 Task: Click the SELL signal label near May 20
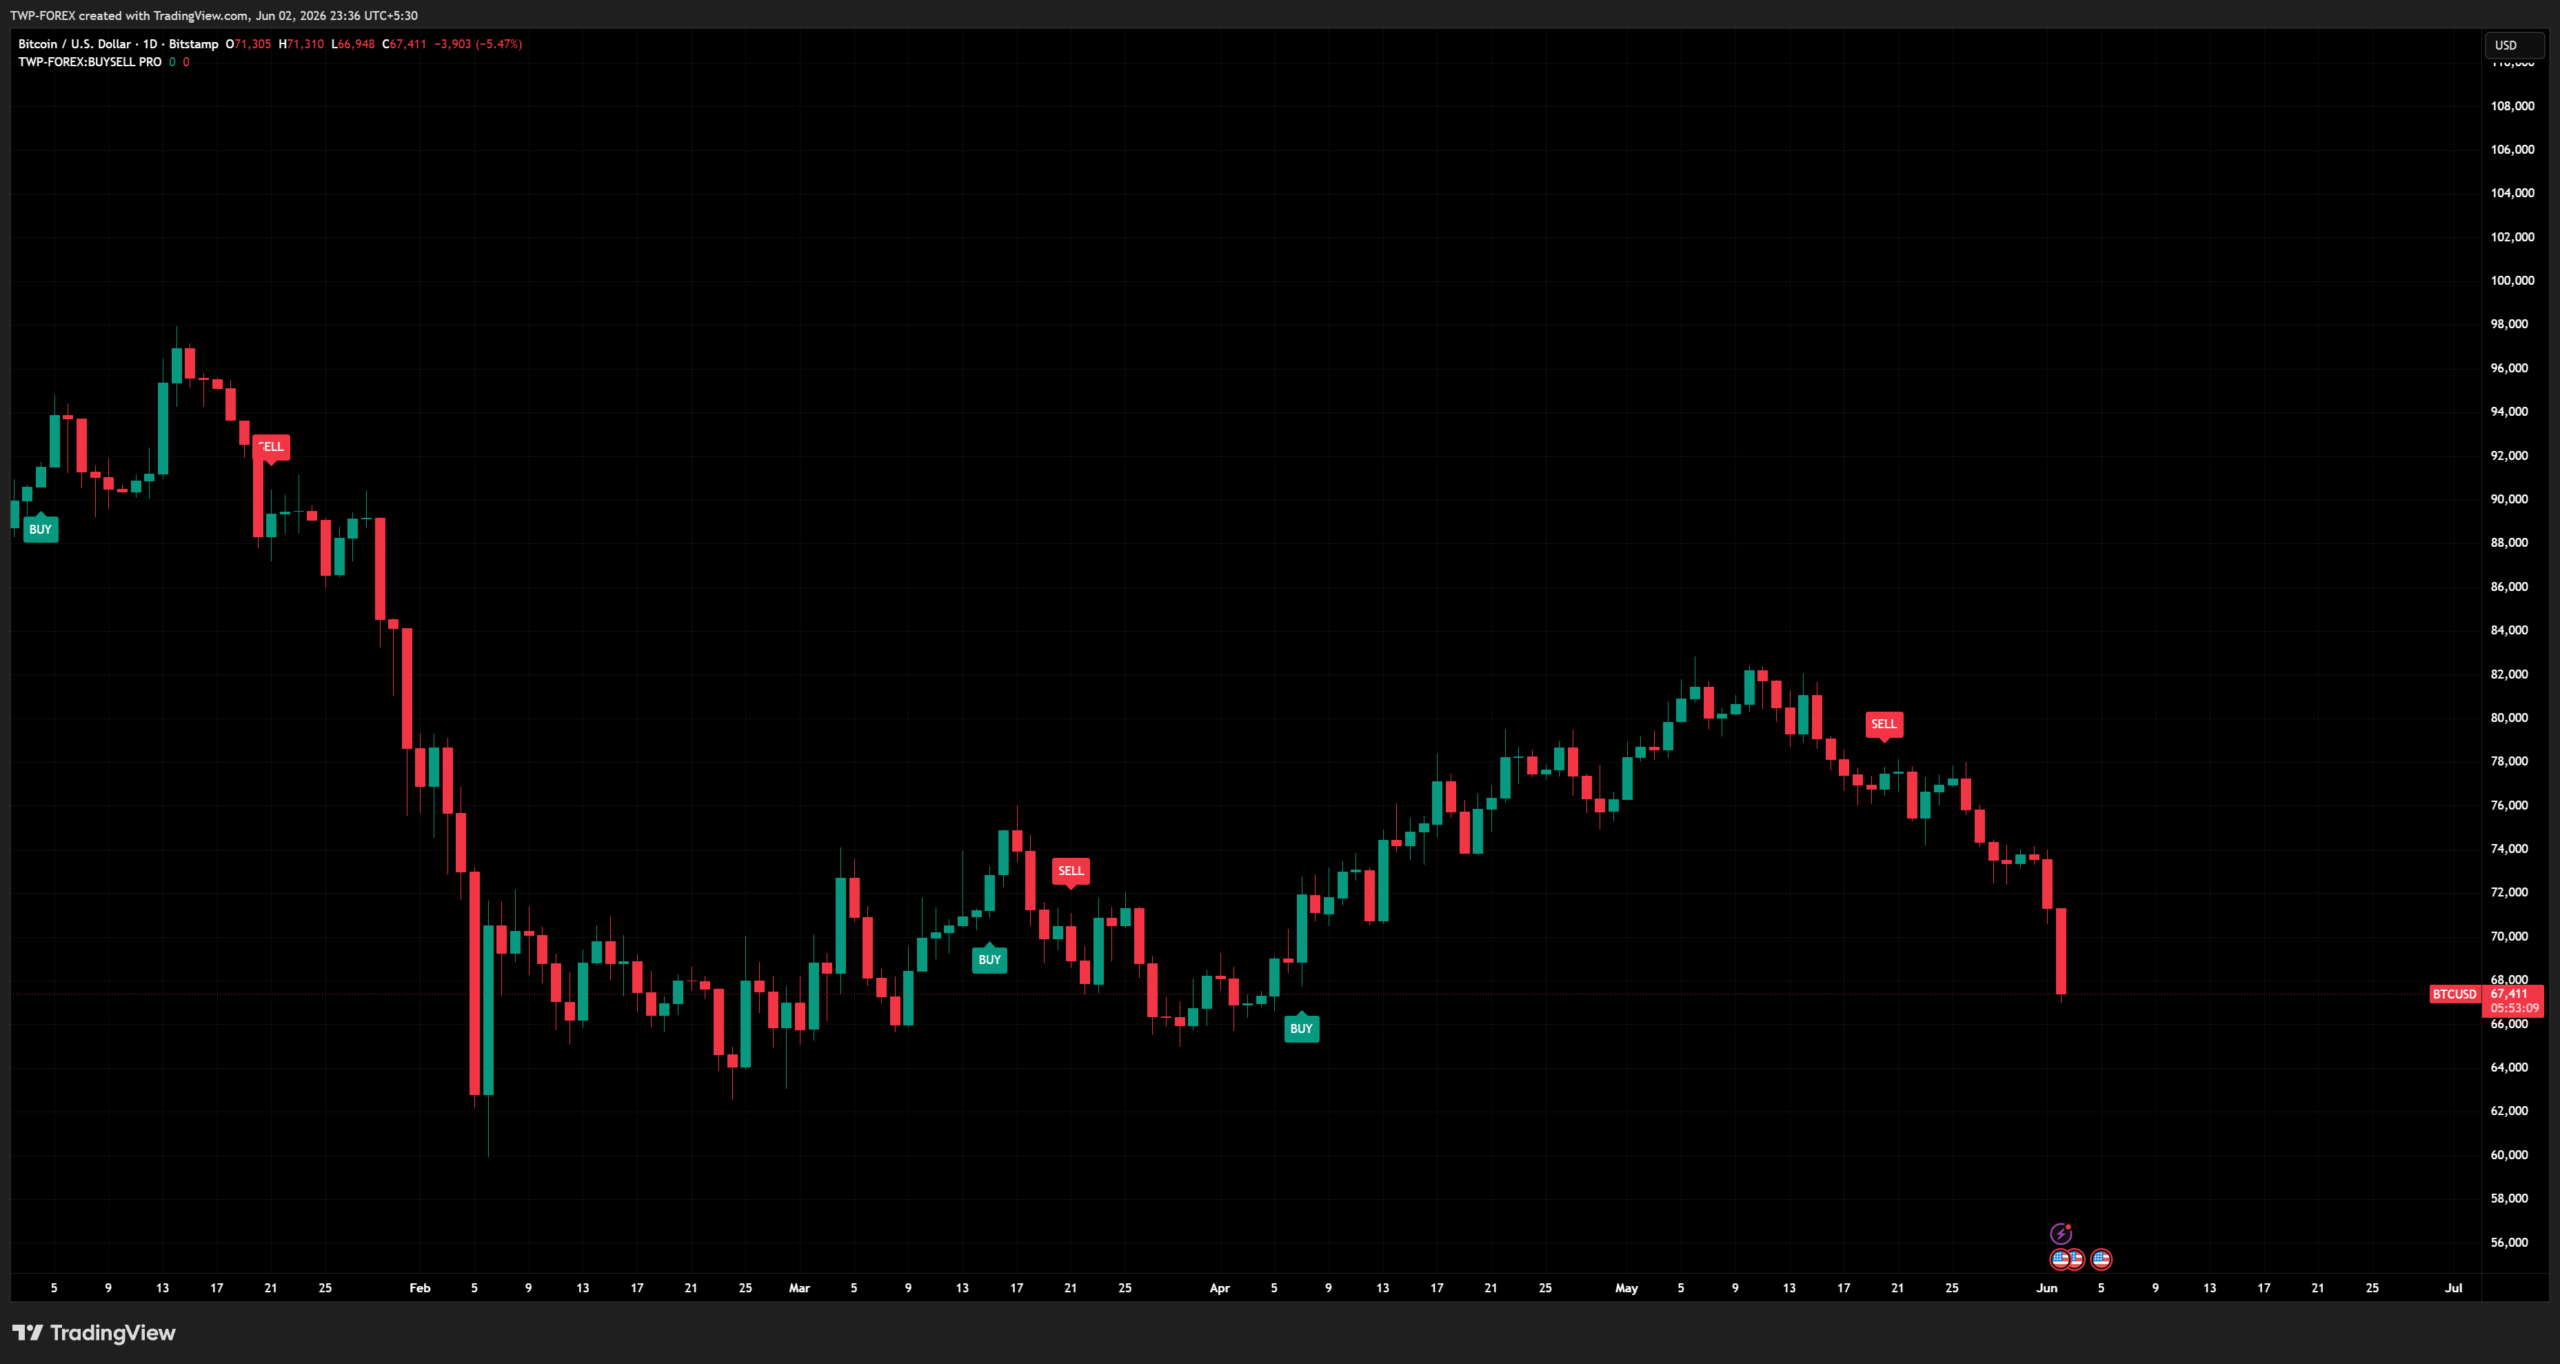[x=1884, y=724]
